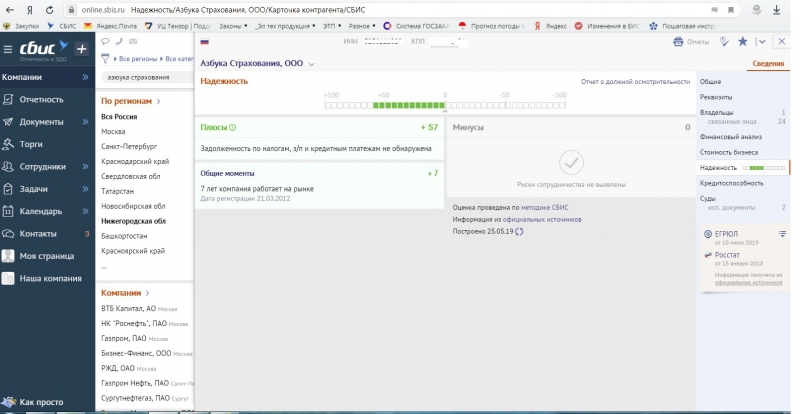Expand Компании submenu arrows
Screen dimensions: 800x414
(85, 77)
